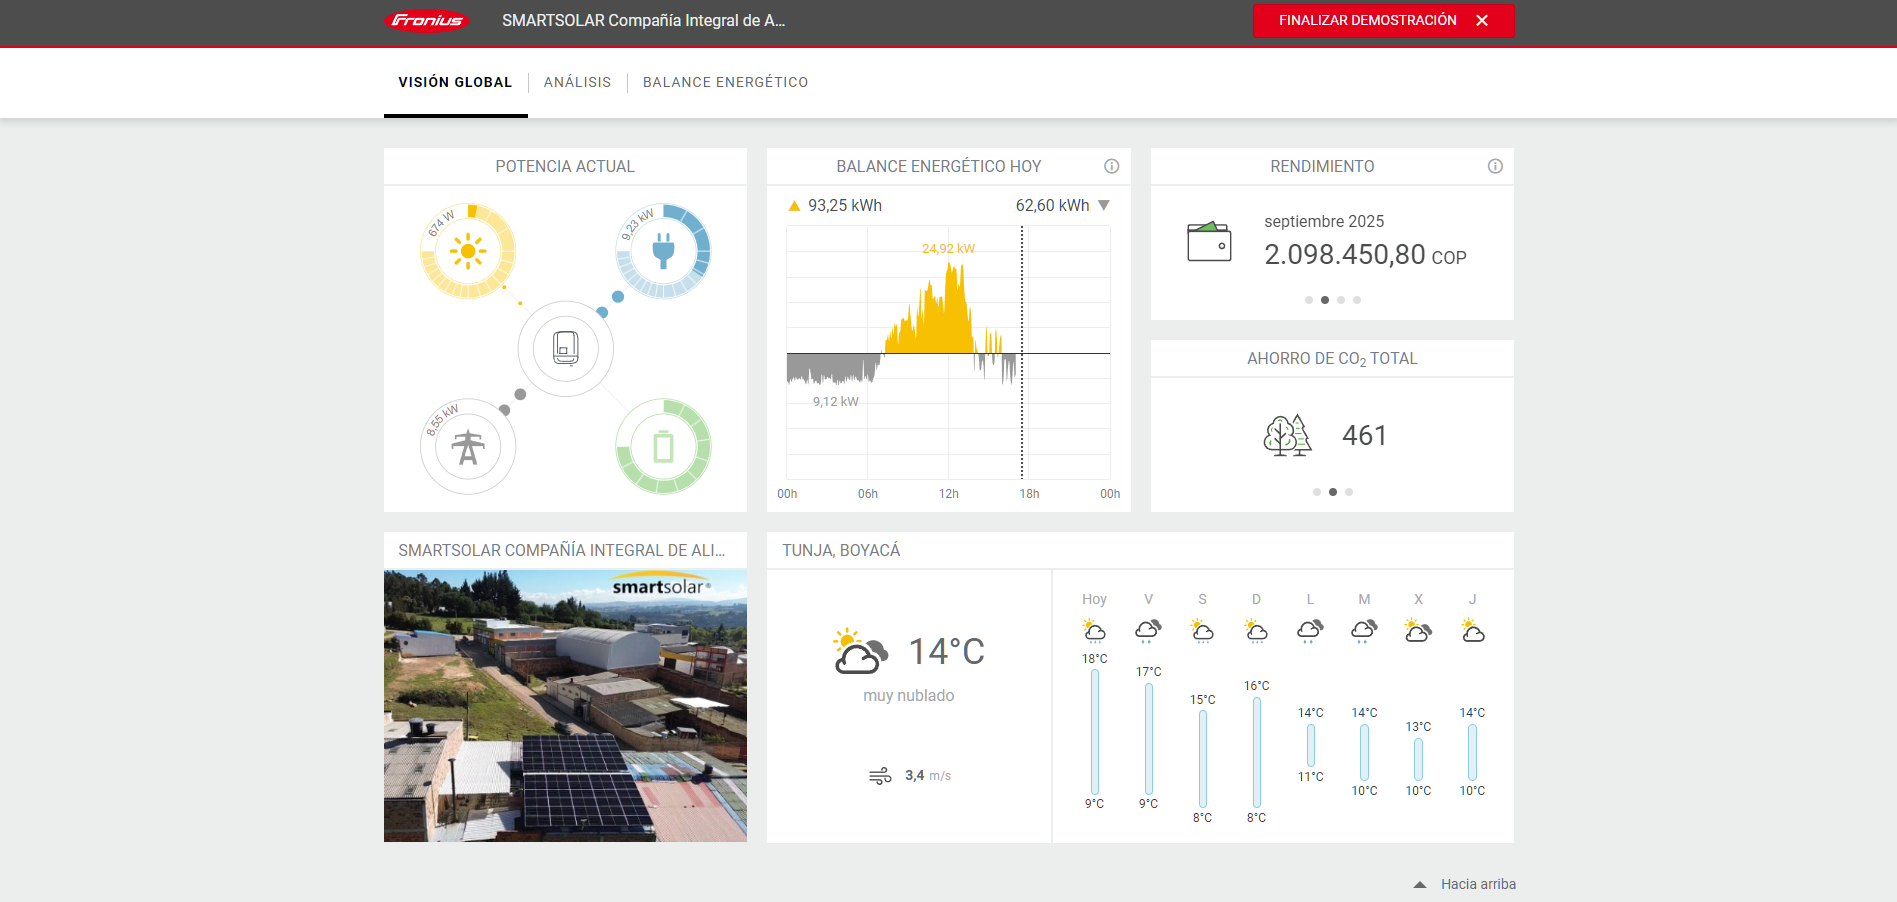Click Finalizar Demostración button
Viewport: 1897px width, 902px height.
tap(1383, 21)
